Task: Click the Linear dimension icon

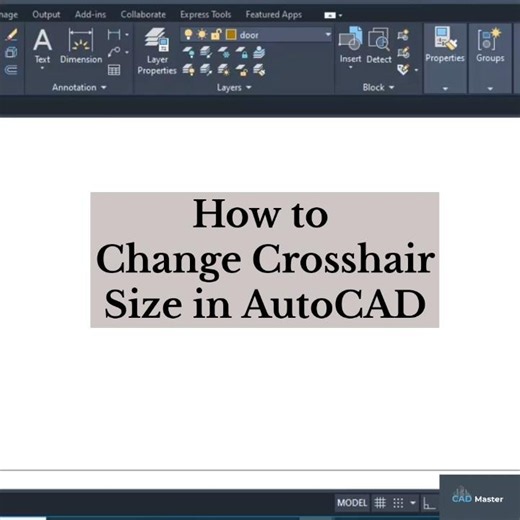Action: point(114,34)
